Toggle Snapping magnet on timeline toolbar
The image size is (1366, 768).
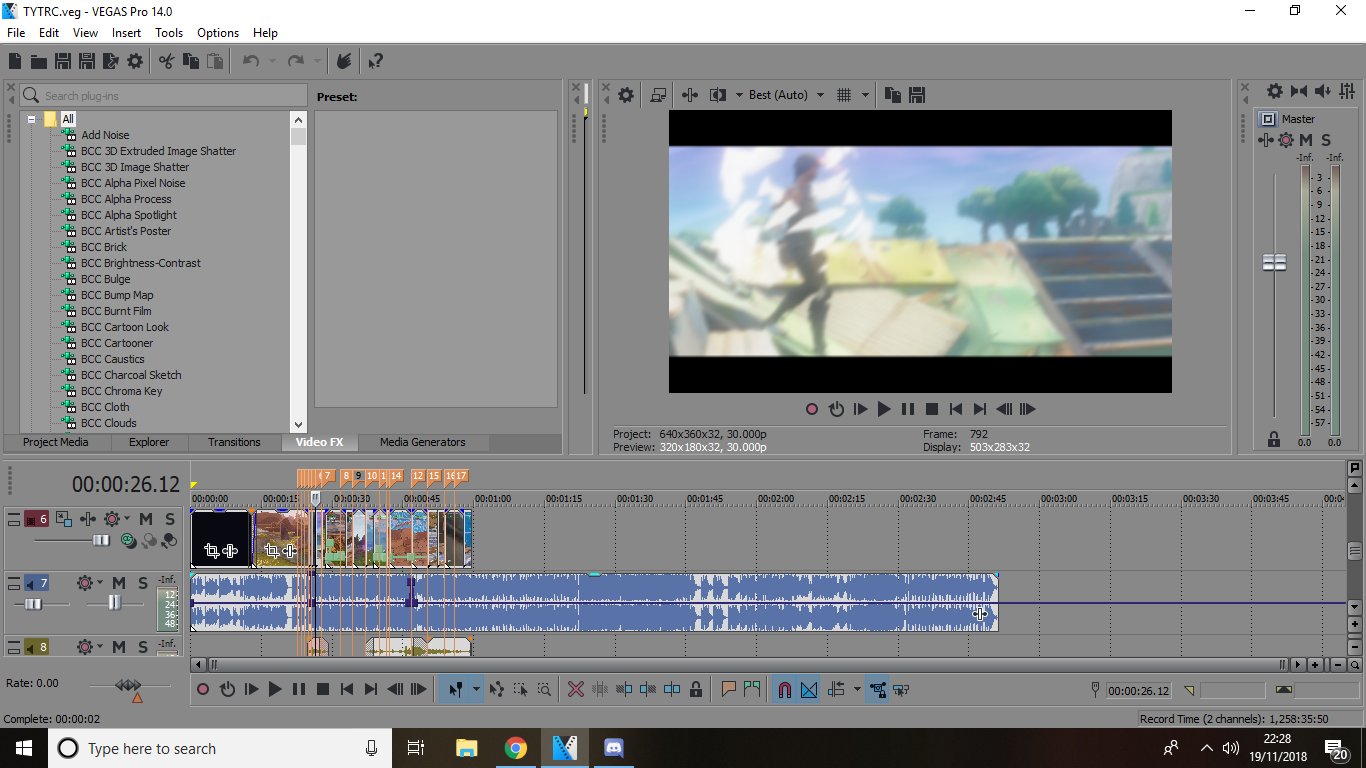pyautogui.click(x=785, y=689)
